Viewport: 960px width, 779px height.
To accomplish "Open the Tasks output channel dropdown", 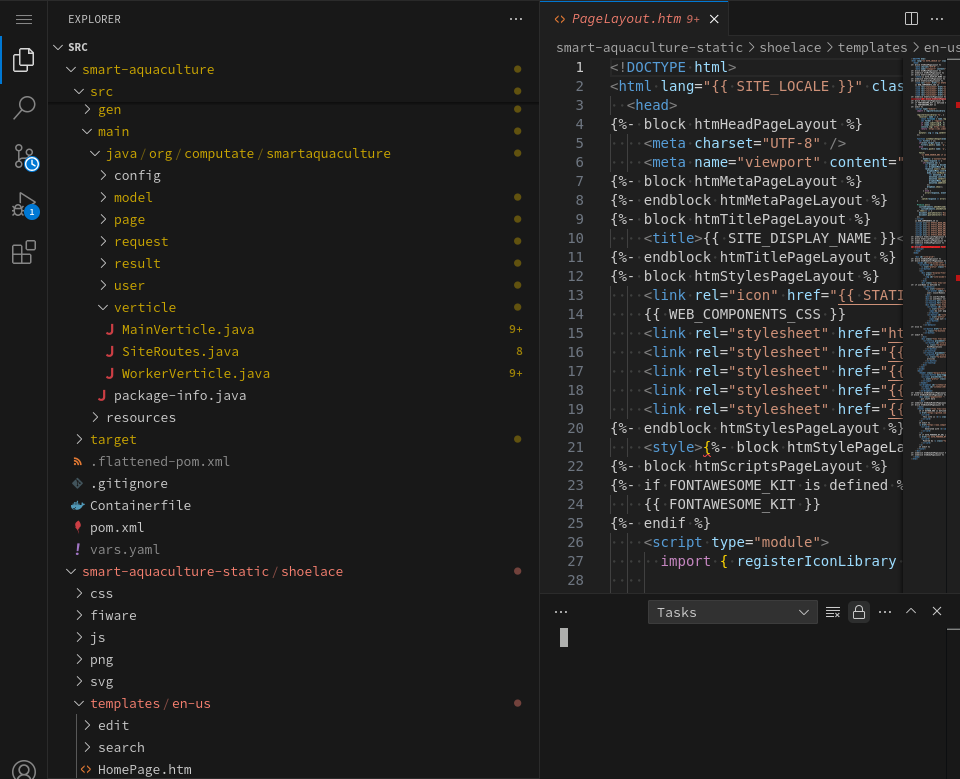I will (x=732, y=612).
